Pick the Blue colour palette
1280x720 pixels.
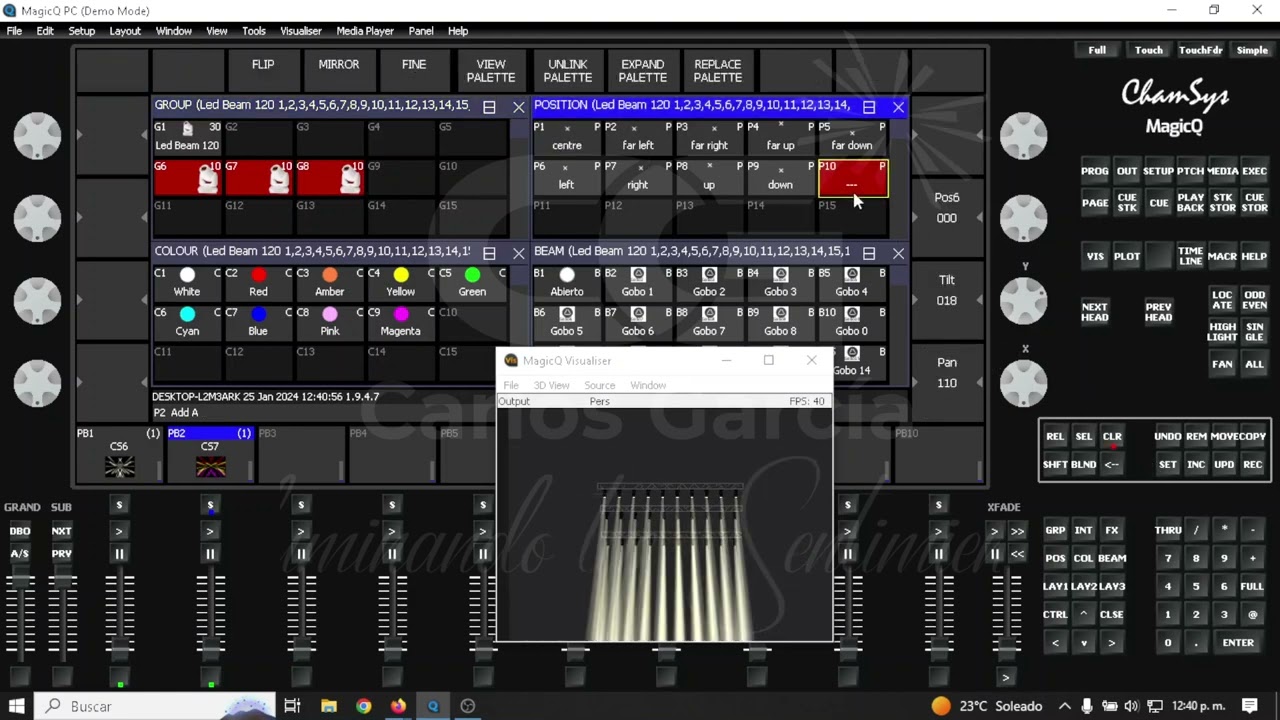click(258, 321)
